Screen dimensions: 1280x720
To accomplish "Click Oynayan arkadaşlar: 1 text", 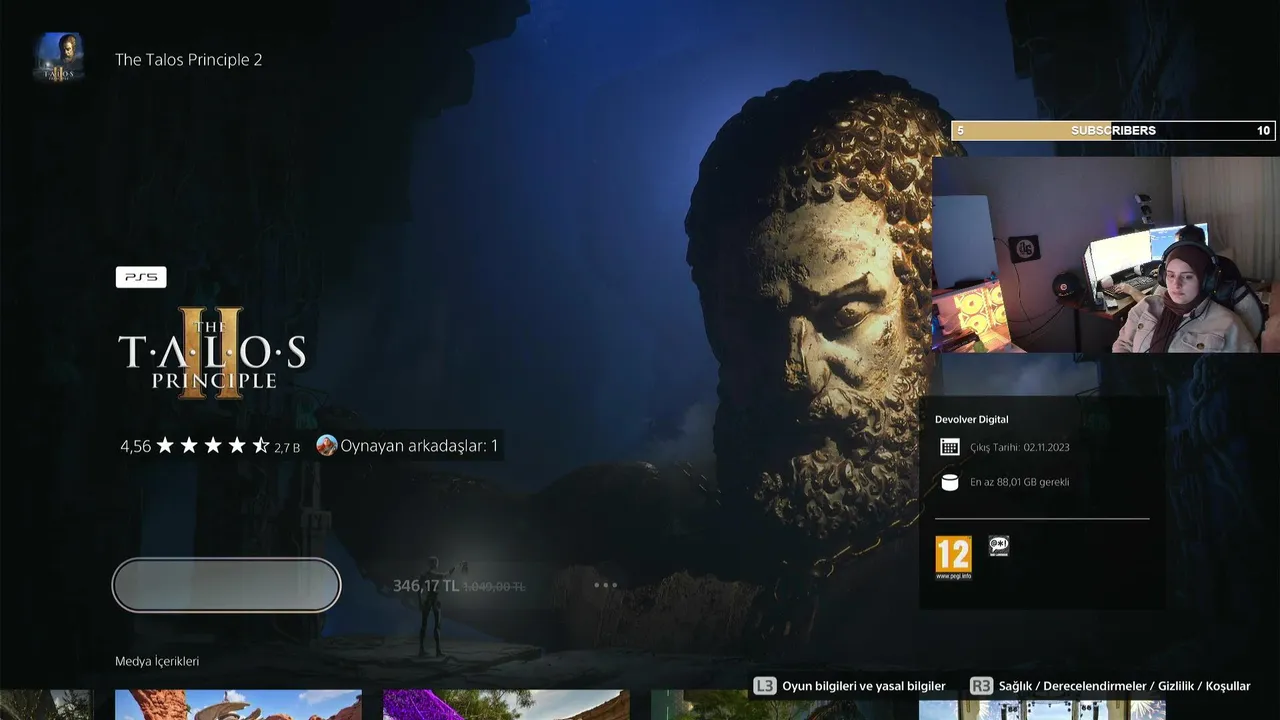I will click(x=419, y=446).
